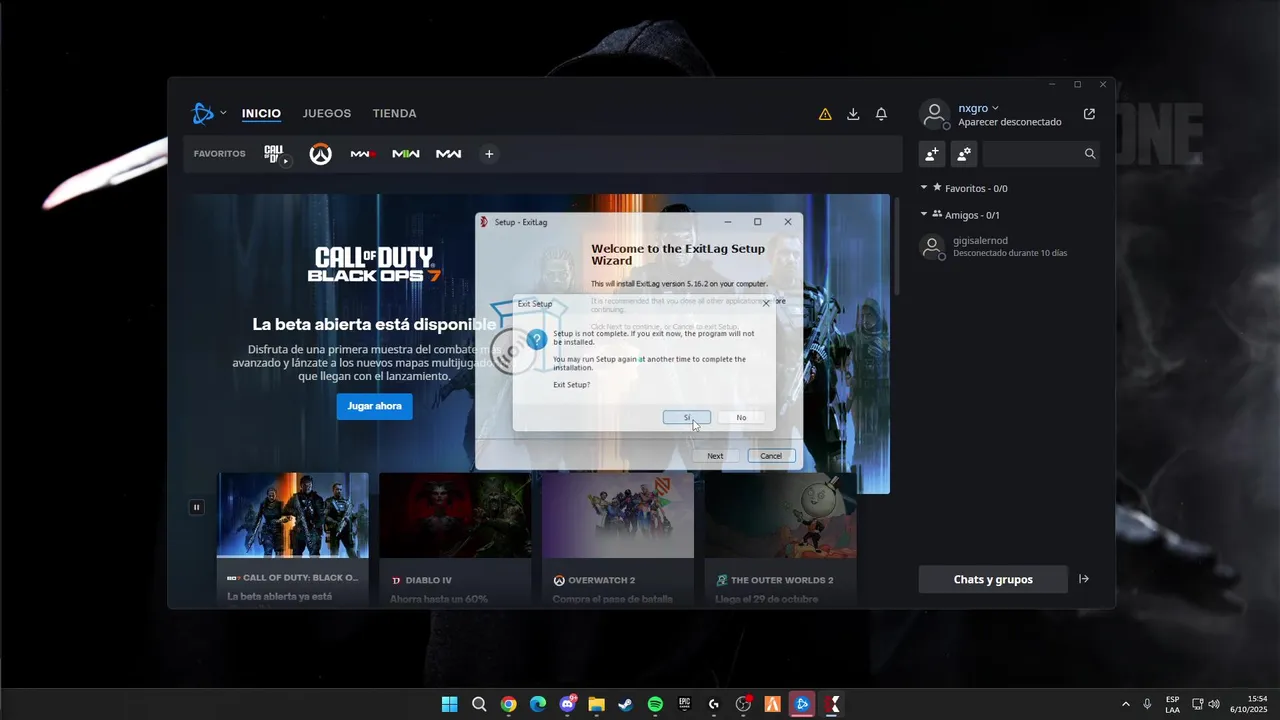1280x720 pixels.
Task: Collapse the Amigos - 0/1 group
Action: (x=924, y=214)
